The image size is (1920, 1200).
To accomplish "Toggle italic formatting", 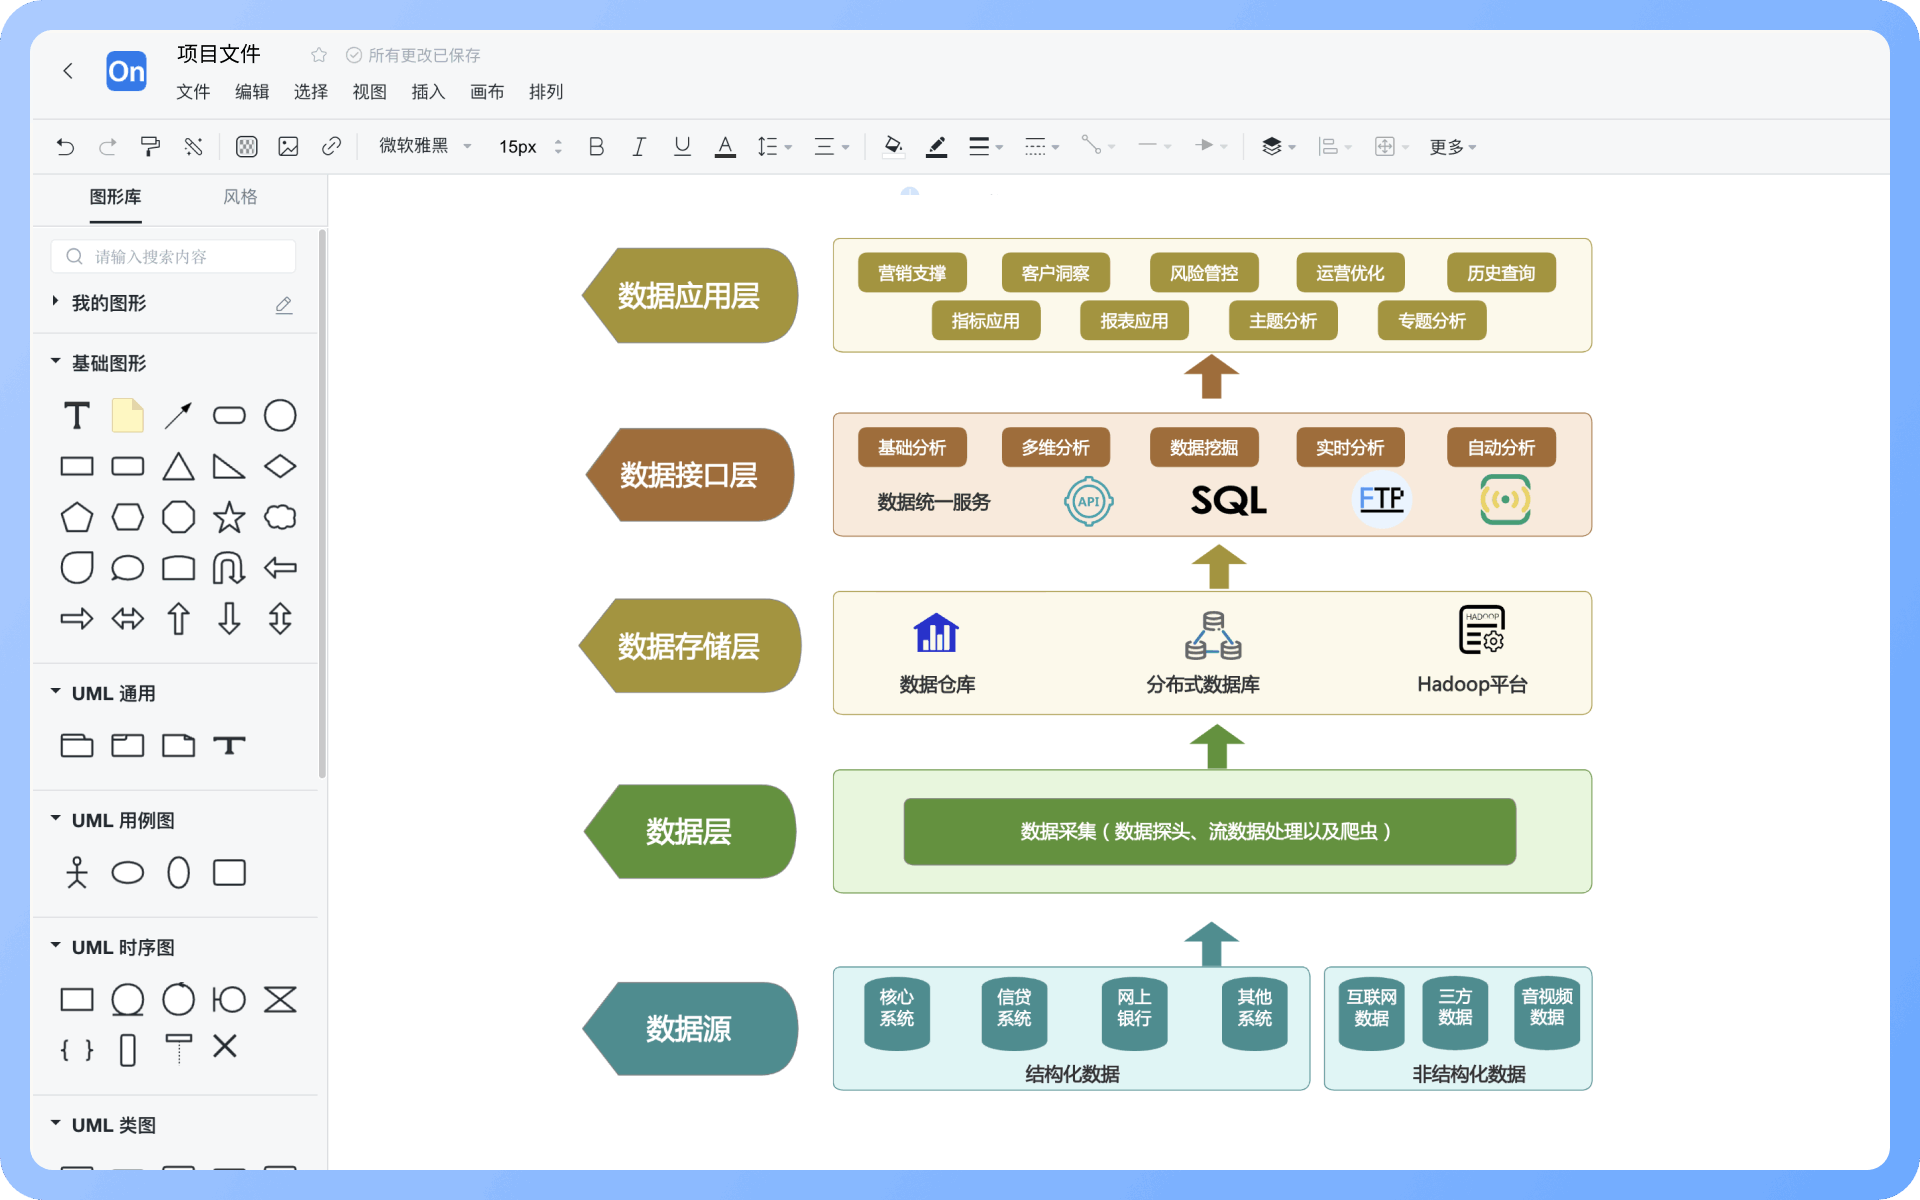I will (x=638, y=147).
